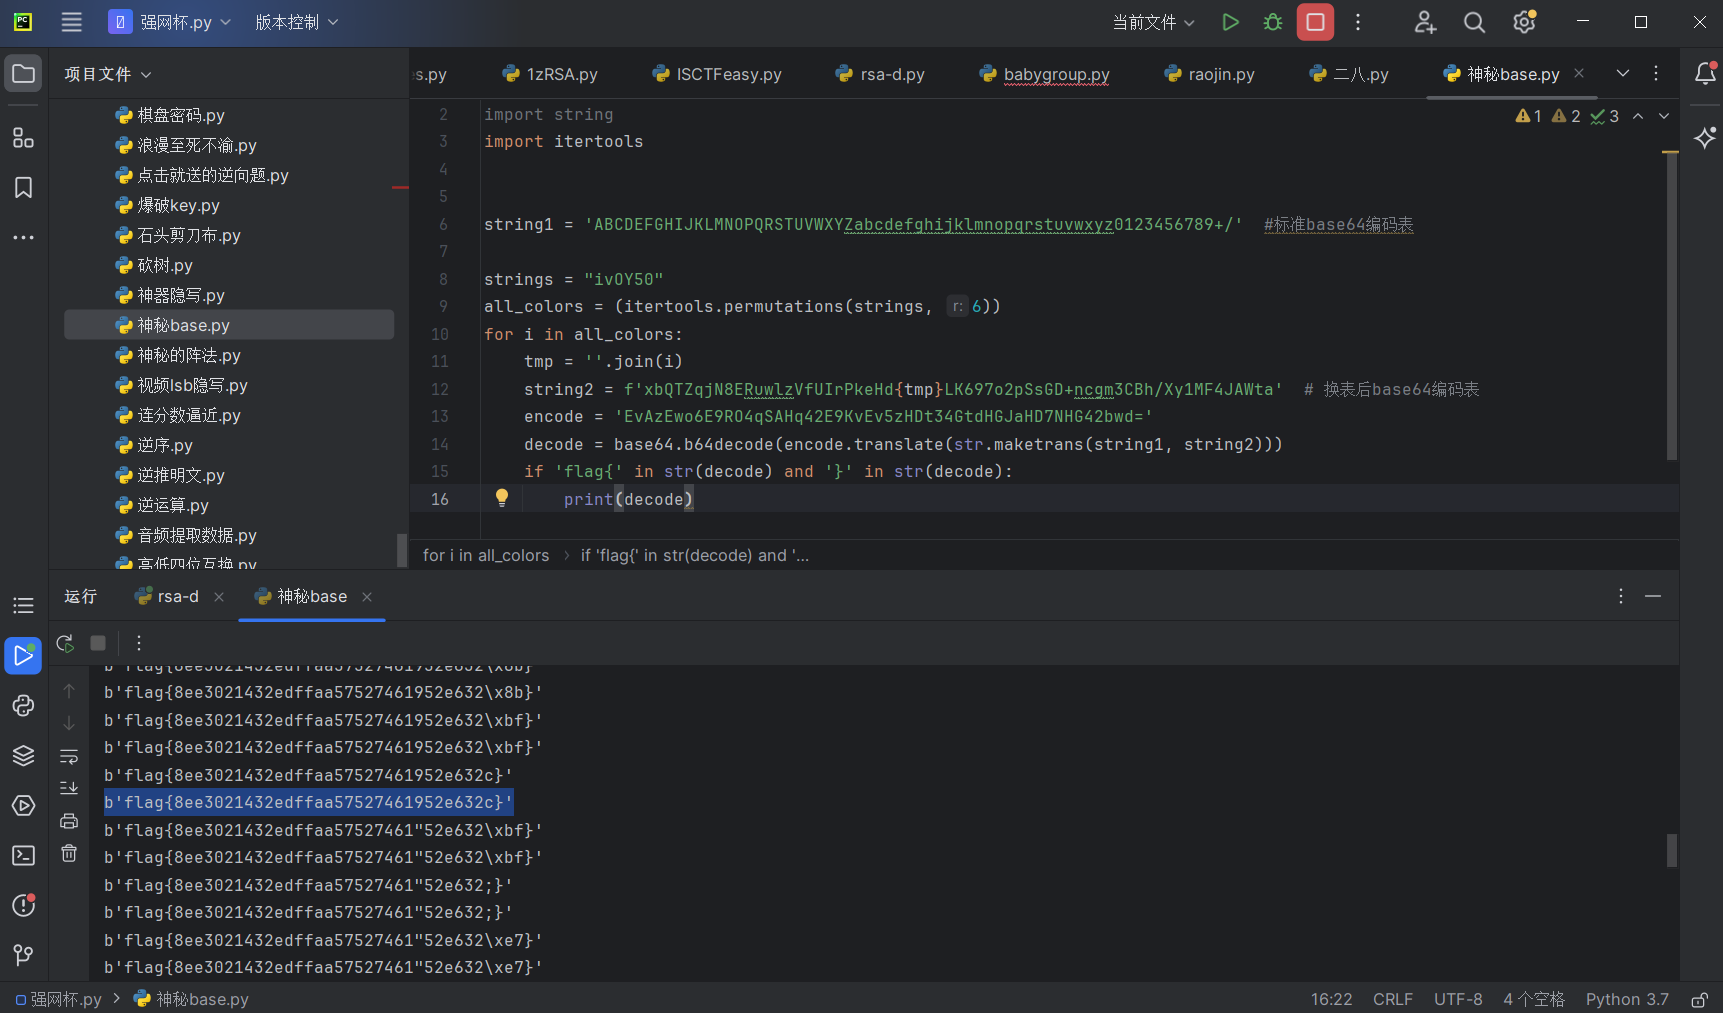Open the Notifications bell
The height and width of the screenshot is (1013, 1723).
tap(1705, 73)
